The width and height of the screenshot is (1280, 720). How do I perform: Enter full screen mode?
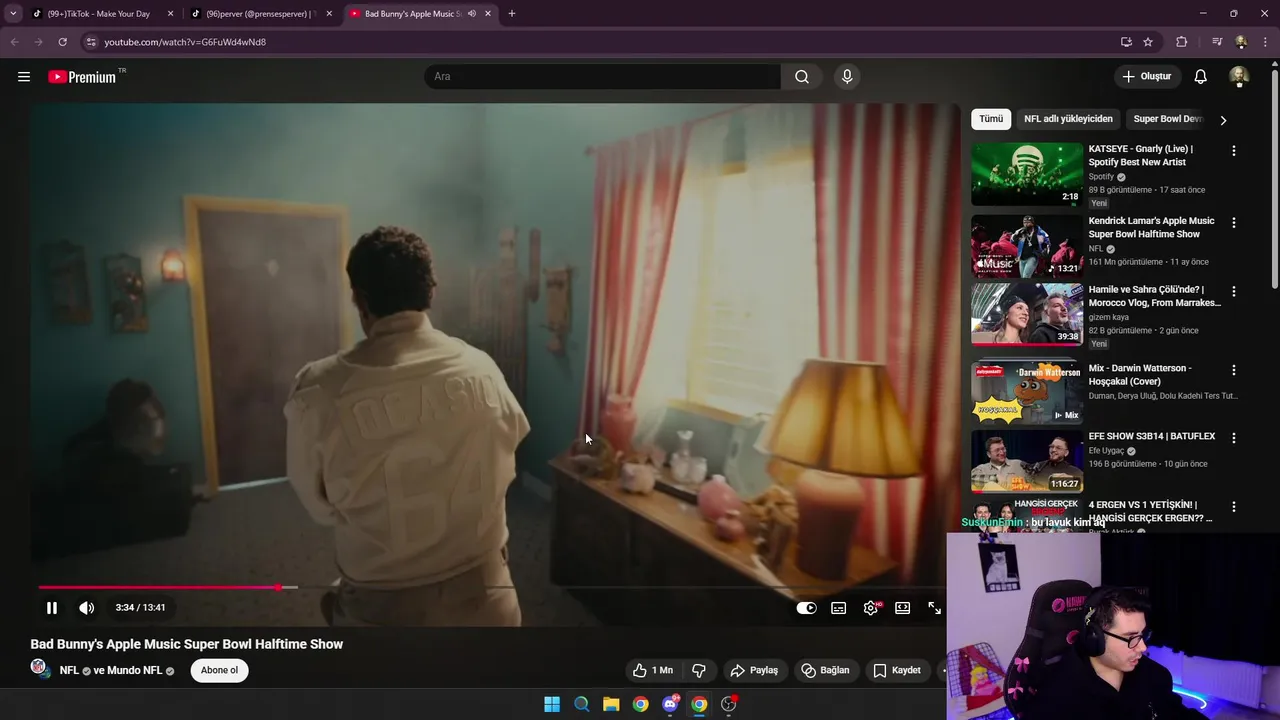click(x=935, y=608)
